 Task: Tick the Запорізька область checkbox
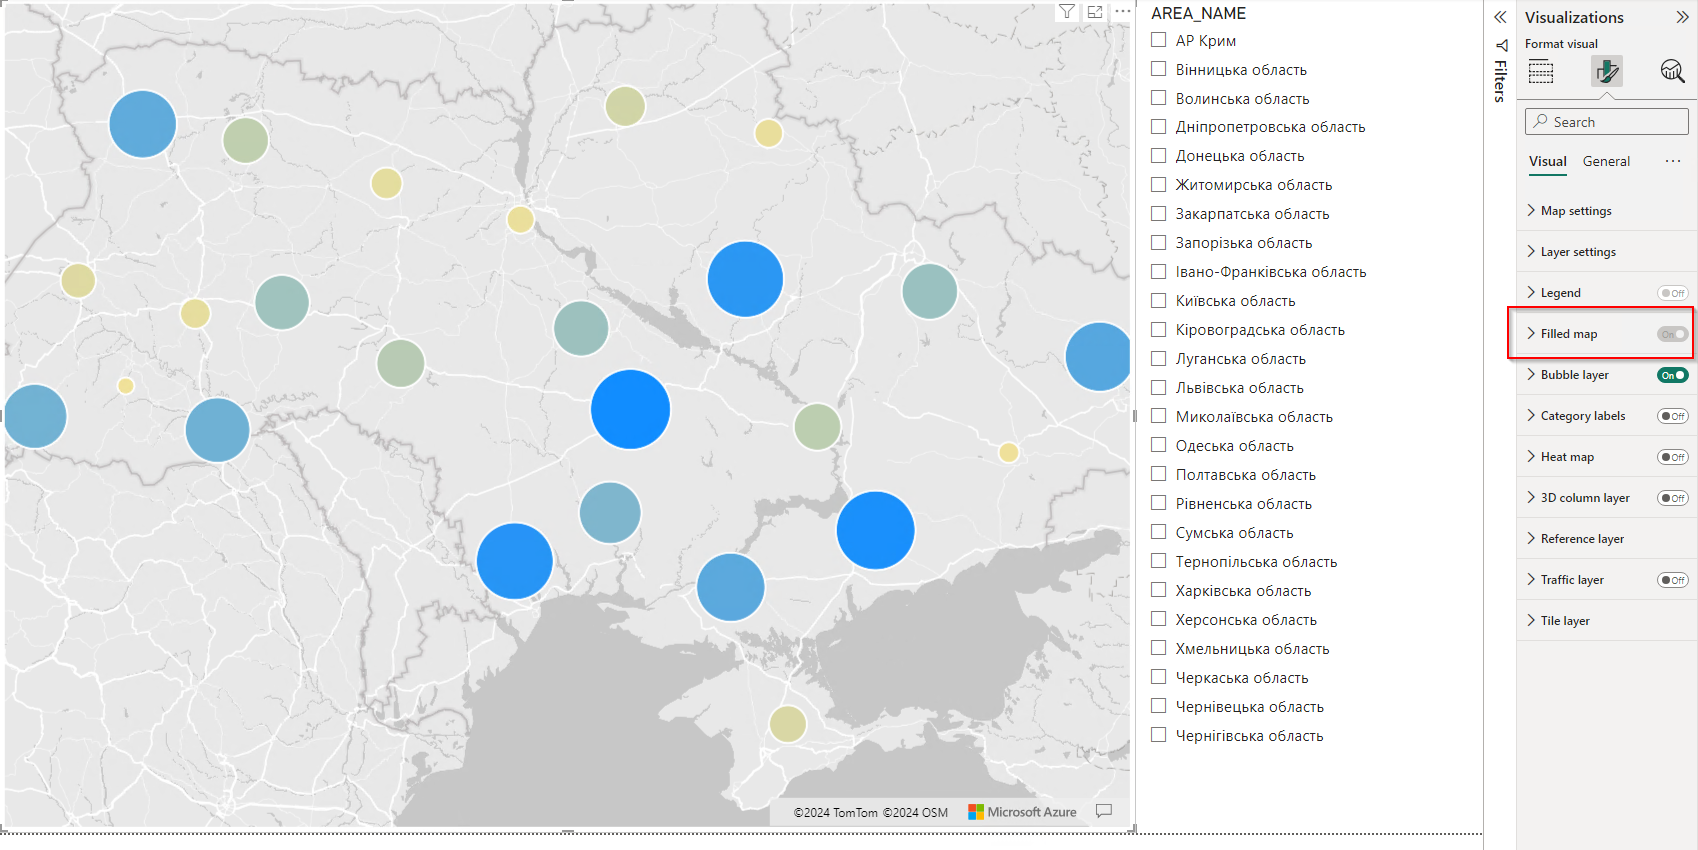[x=1158, y=242]
